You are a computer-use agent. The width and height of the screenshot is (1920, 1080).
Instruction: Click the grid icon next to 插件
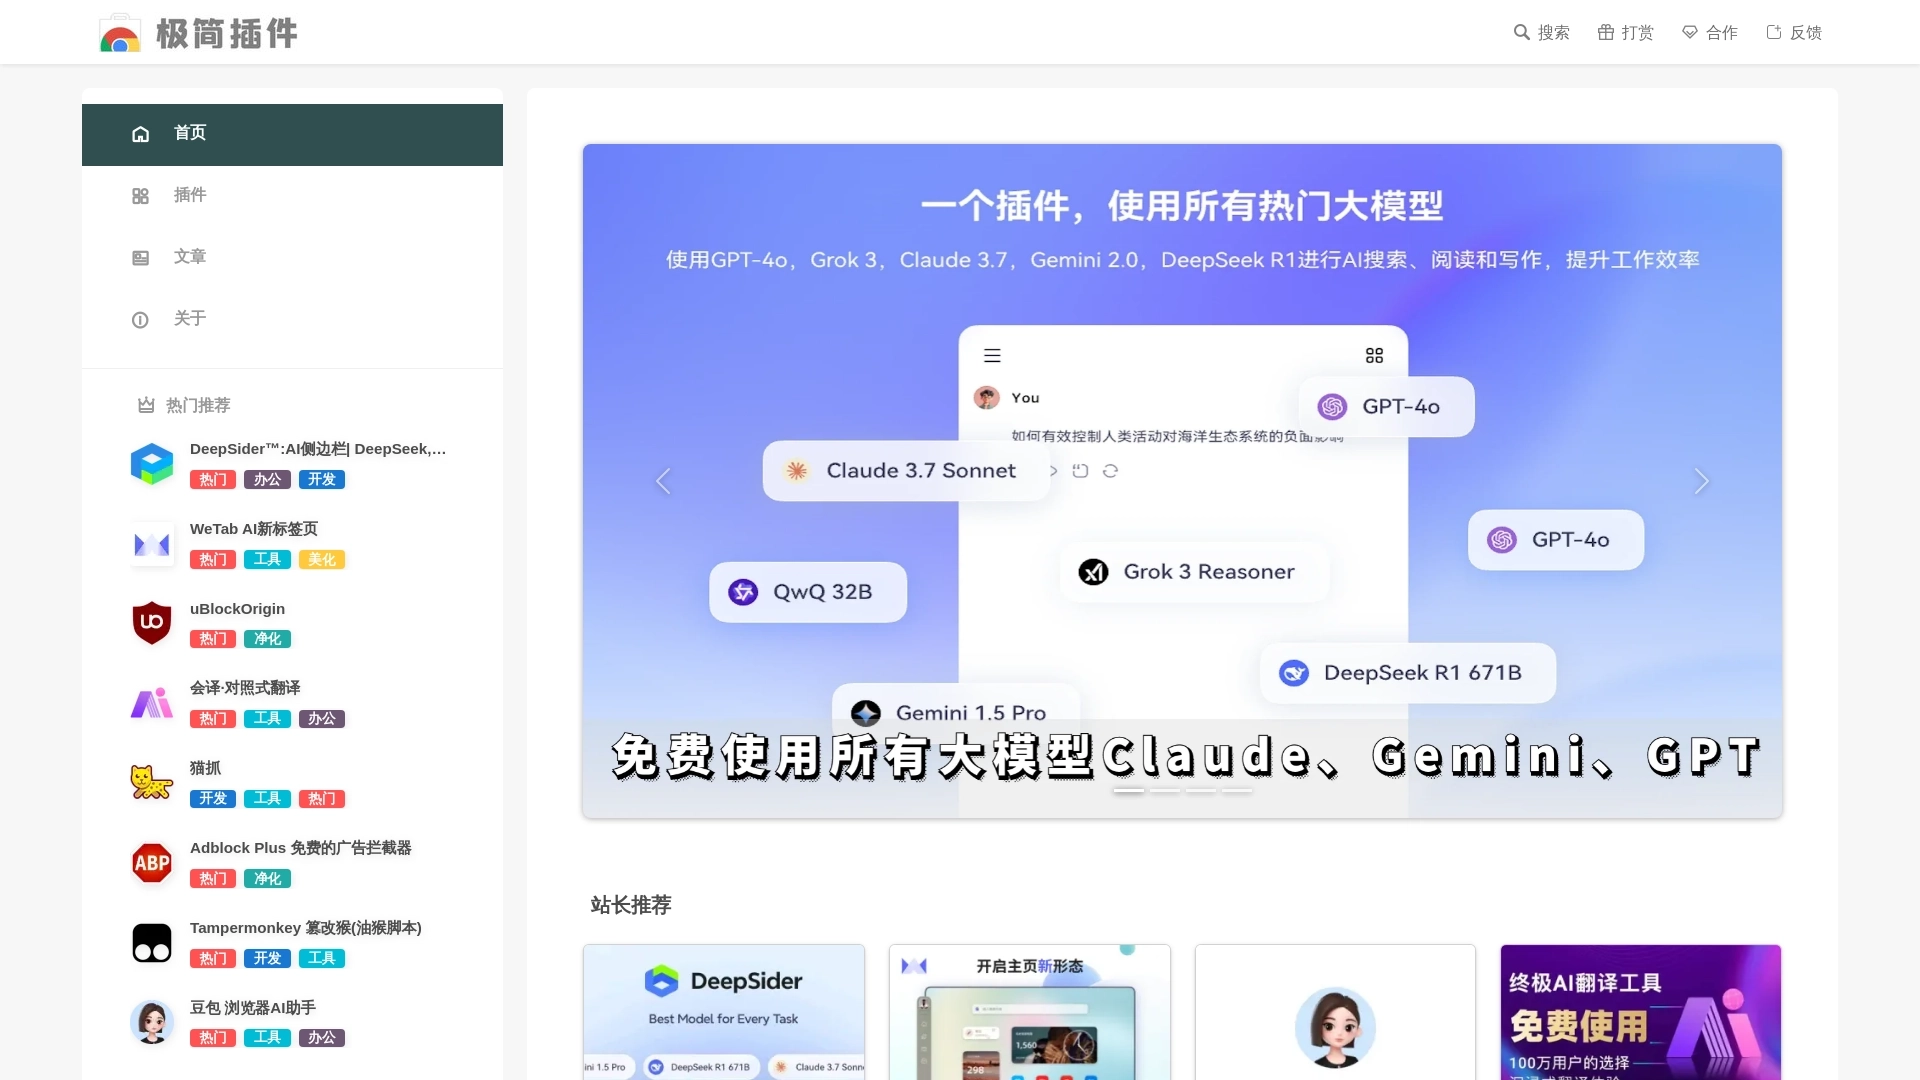140,196
